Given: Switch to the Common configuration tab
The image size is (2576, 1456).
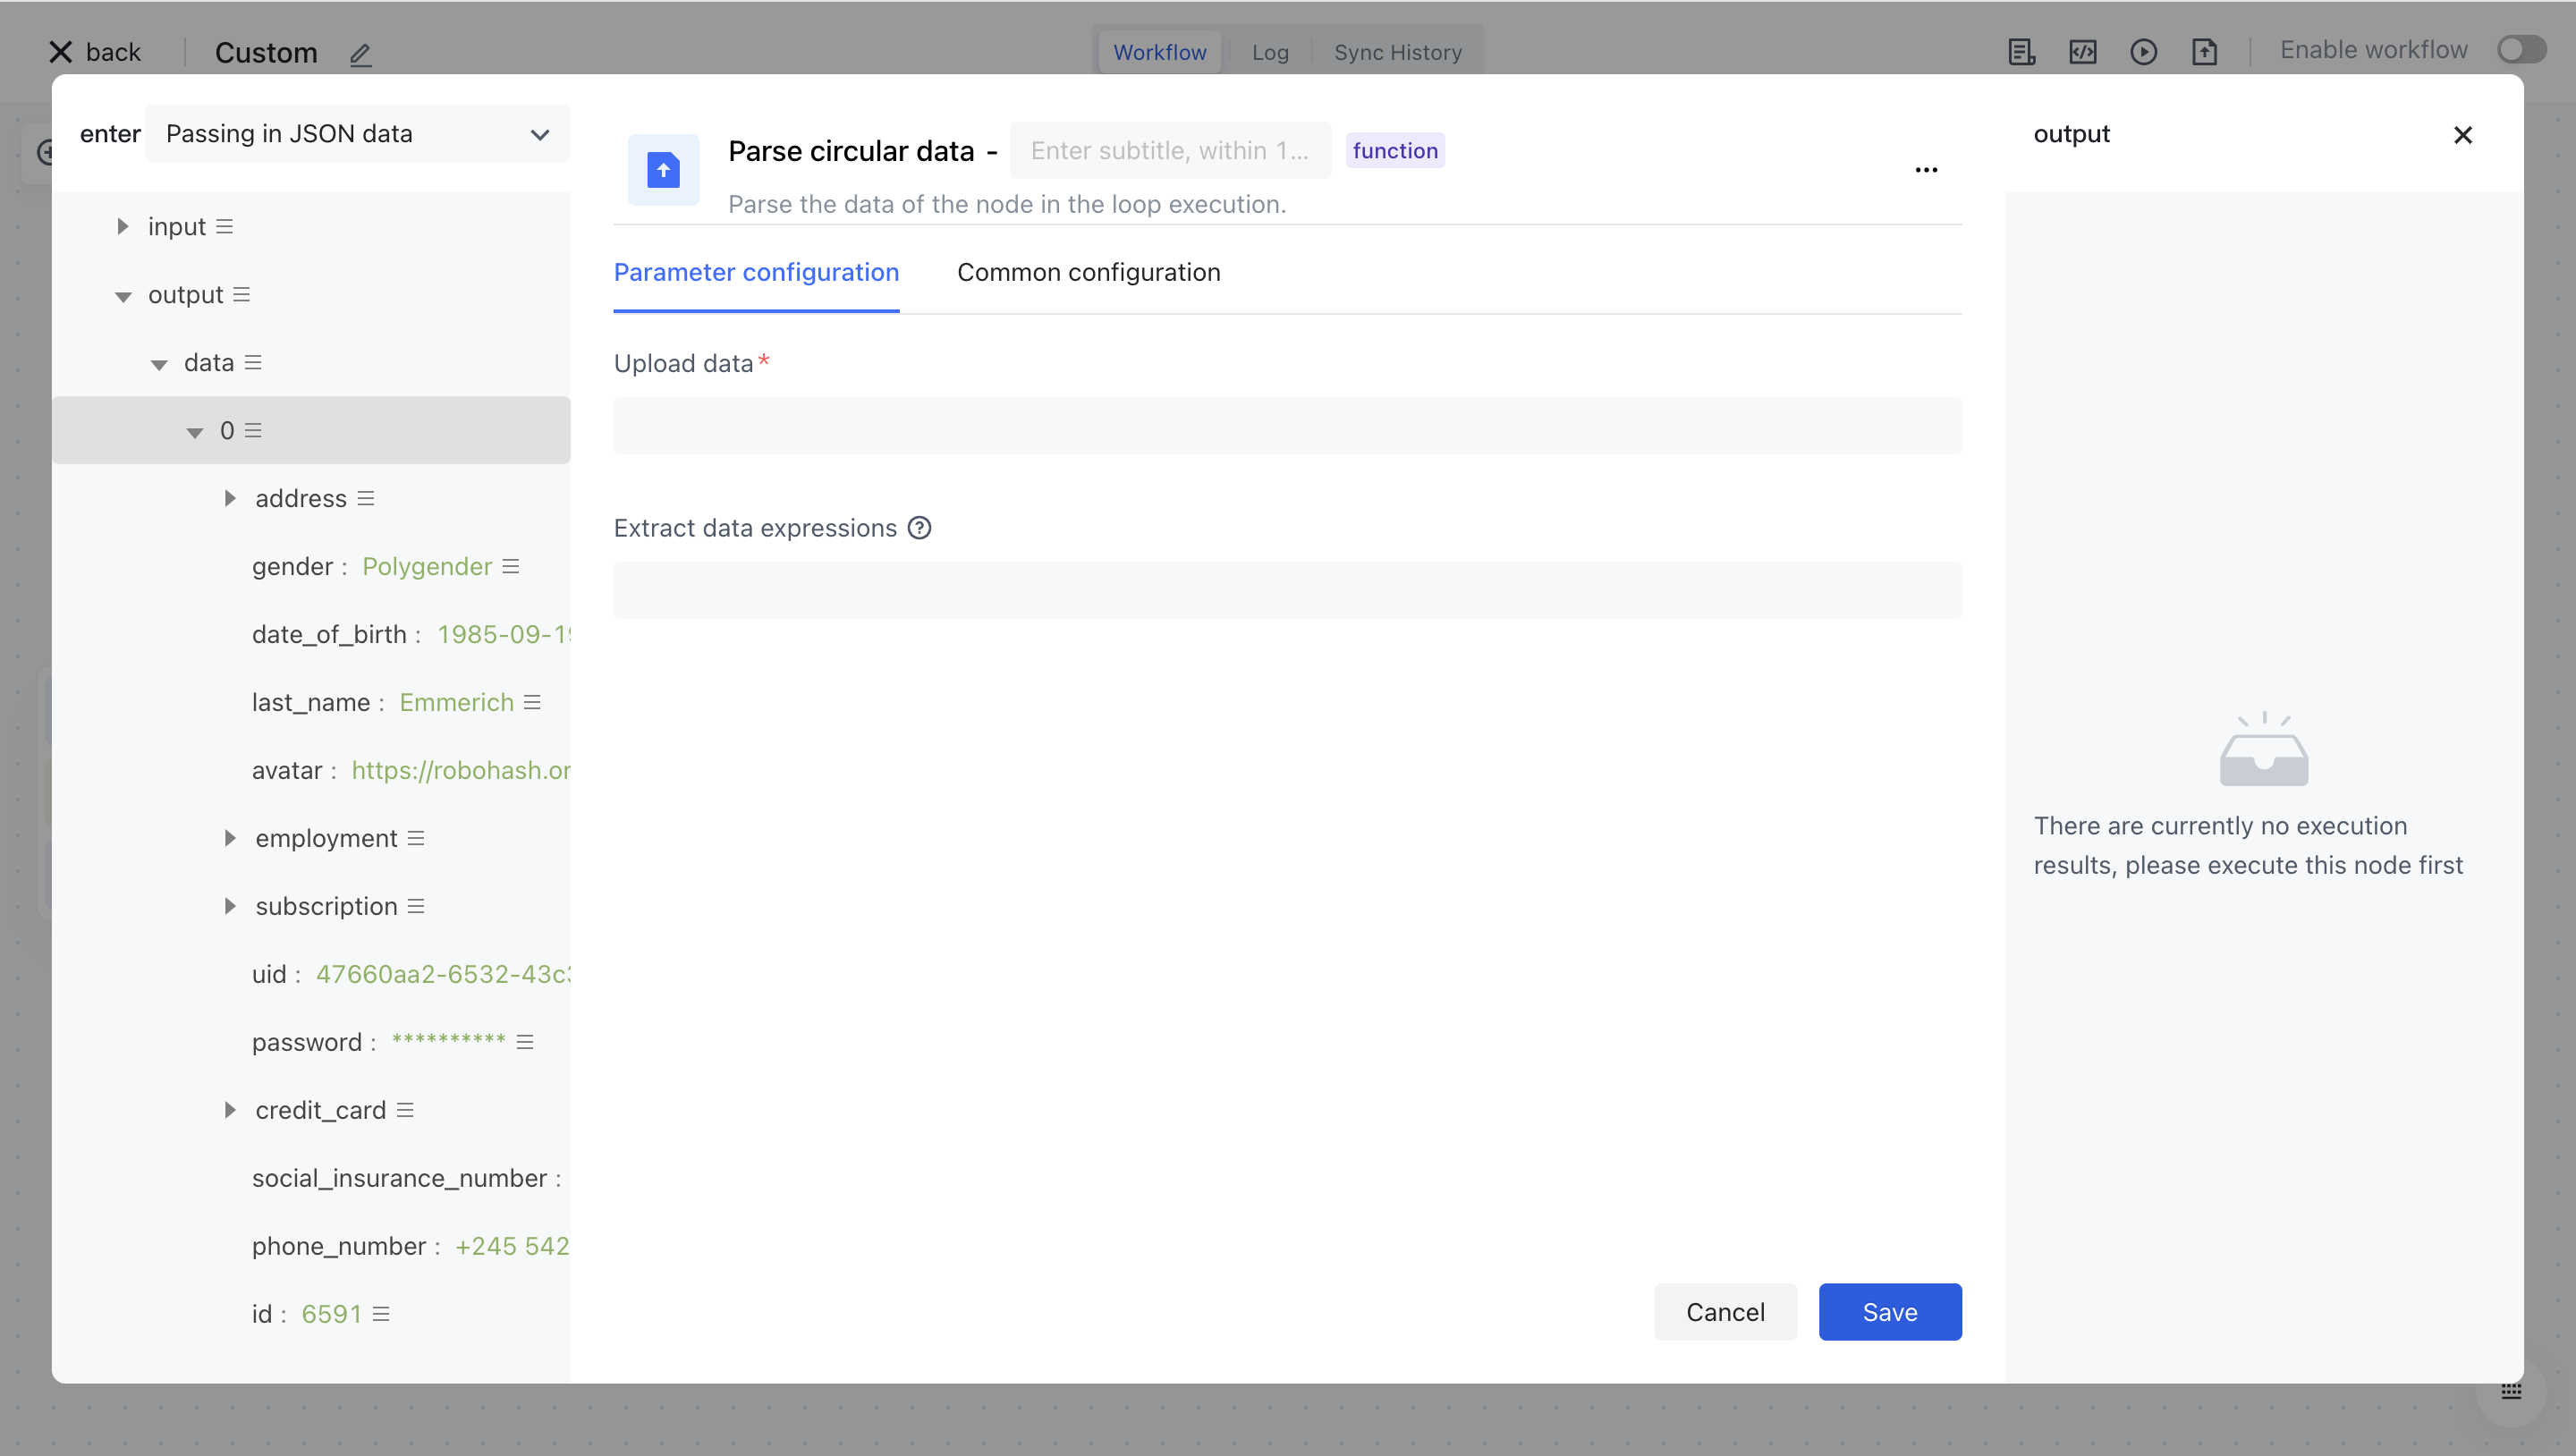Looking at the screenshot, I should (x=1088, y=272).
